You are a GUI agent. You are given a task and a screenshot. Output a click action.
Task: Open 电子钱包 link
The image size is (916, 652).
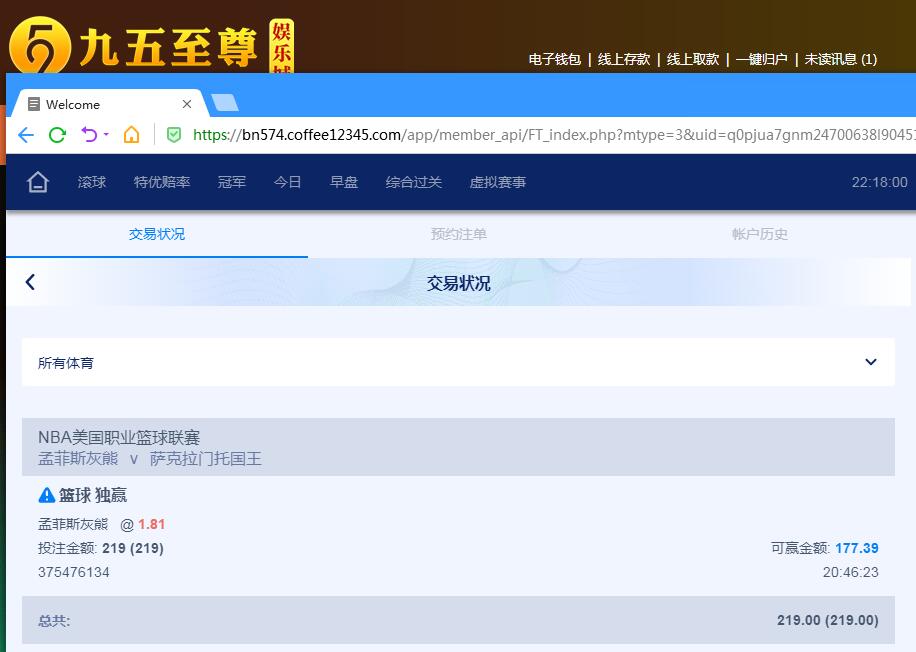pyautogui.click(x=554, y=59)
